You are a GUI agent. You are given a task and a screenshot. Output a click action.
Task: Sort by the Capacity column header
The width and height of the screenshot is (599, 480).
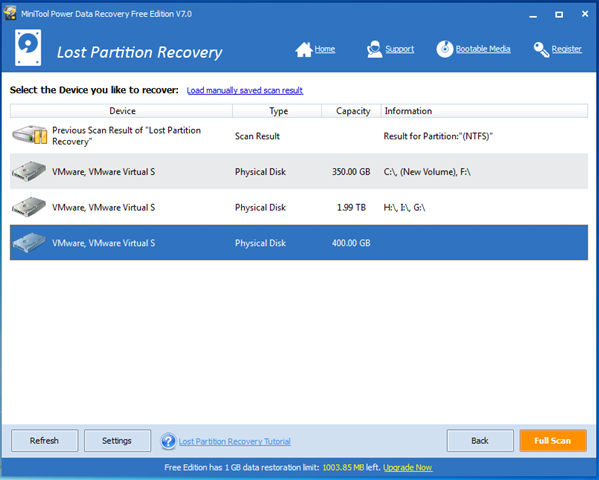click(x=351, y=111)
